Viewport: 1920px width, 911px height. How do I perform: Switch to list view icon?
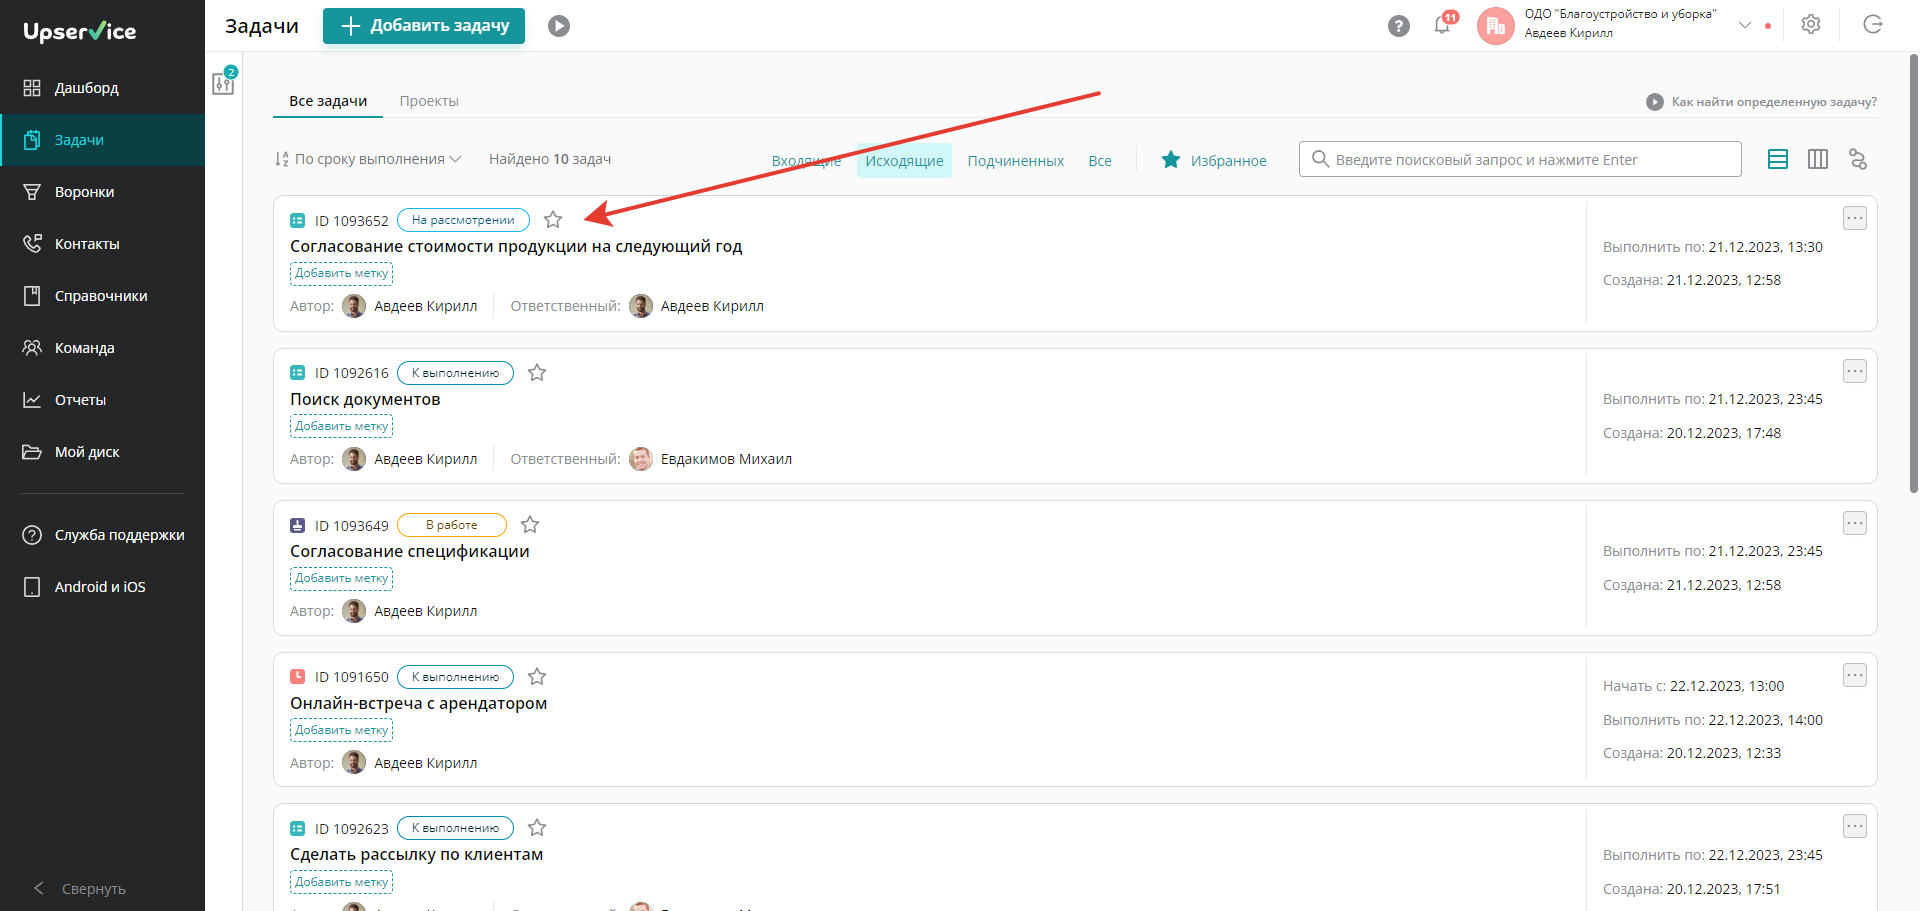(1778, 159)
